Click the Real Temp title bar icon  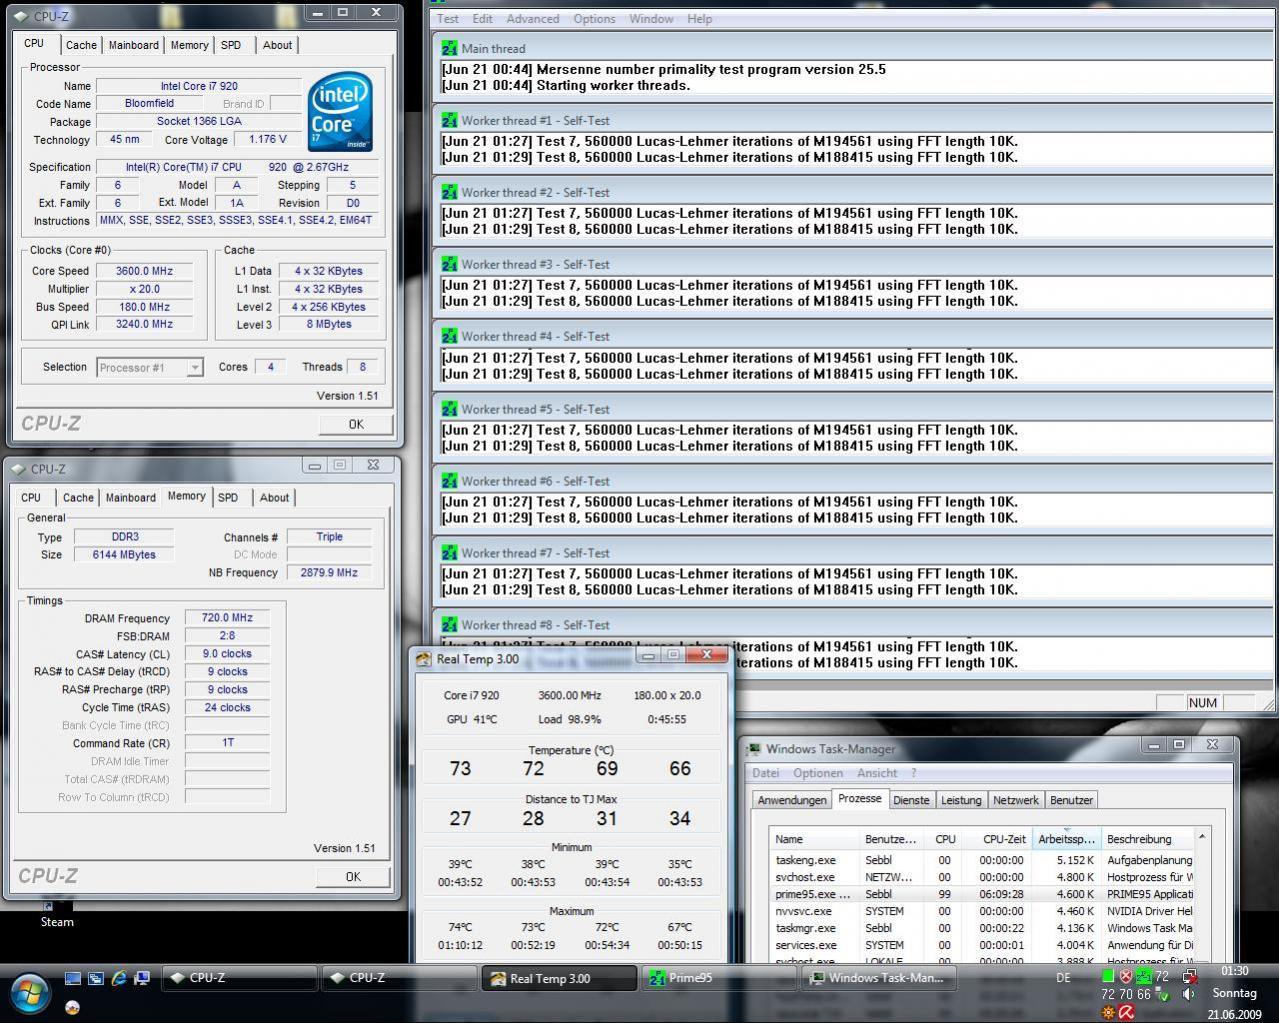pyautogui.click(x=424, y=658)
